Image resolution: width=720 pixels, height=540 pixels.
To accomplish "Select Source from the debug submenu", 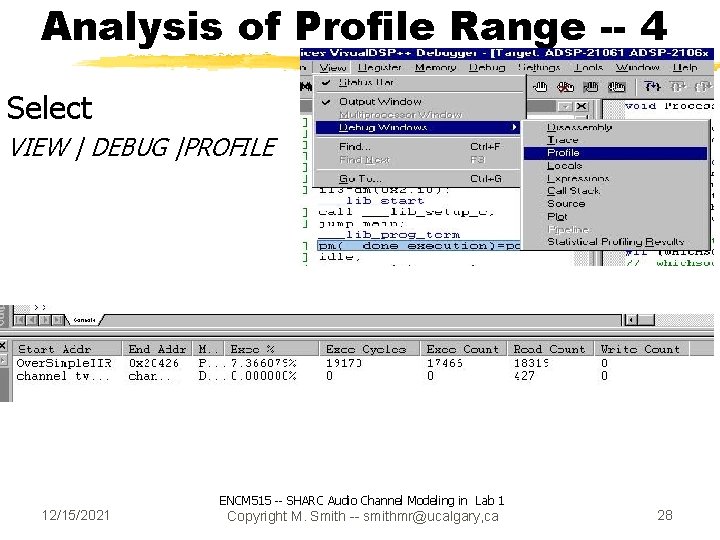I will click(x=615, y=203).
